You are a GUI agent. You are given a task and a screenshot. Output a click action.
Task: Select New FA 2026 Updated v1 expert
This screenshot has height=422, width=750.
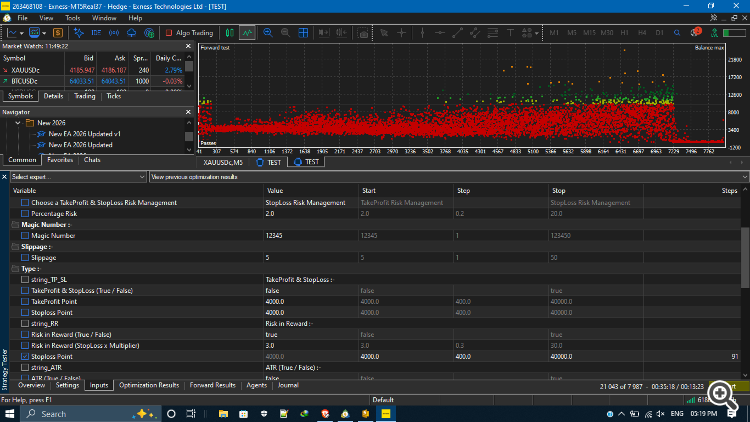pos(84,134)
